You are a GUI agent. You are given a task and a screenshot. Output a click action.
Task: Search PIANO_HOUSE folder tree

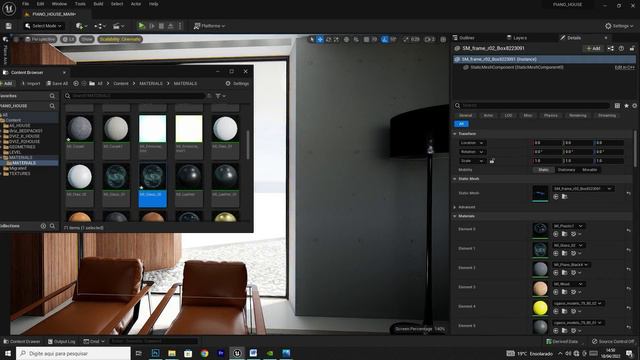[x=52, y=106]
